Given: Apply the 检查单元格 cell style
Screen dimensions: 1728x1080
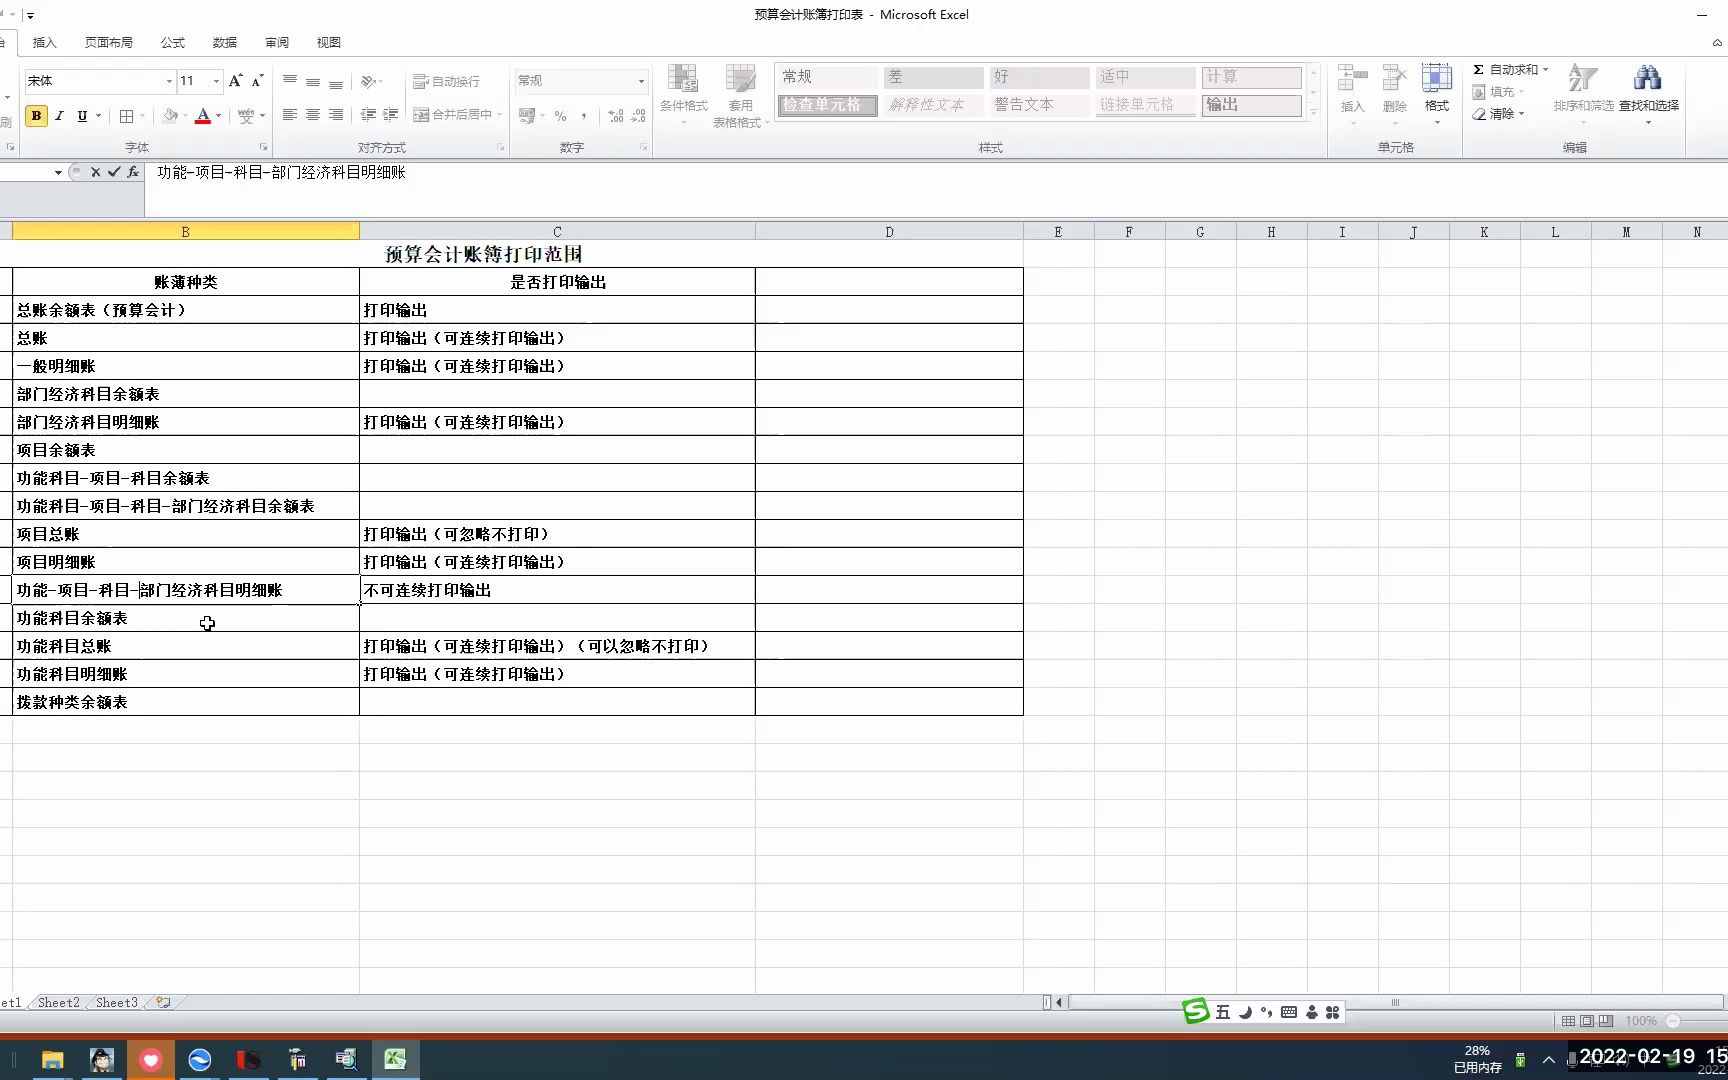Looking at the screenshot, I should 826,105.
